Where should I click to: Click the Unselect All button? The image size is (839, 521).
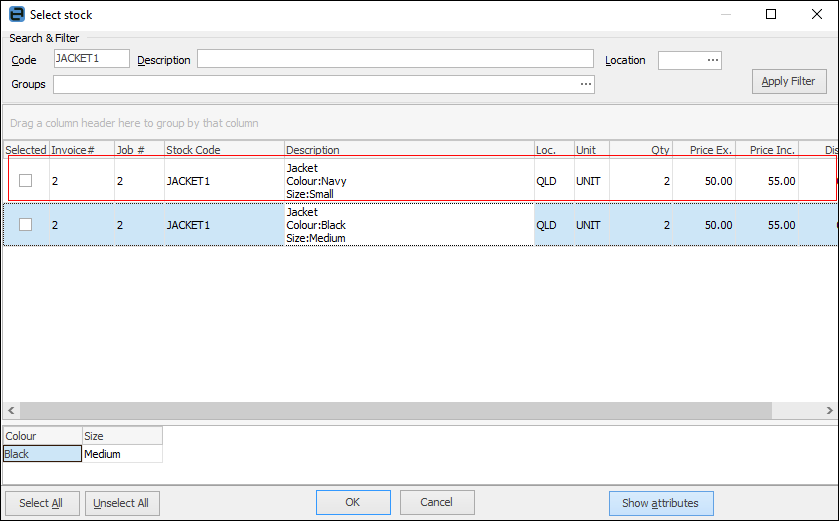(x=122, y=503)
